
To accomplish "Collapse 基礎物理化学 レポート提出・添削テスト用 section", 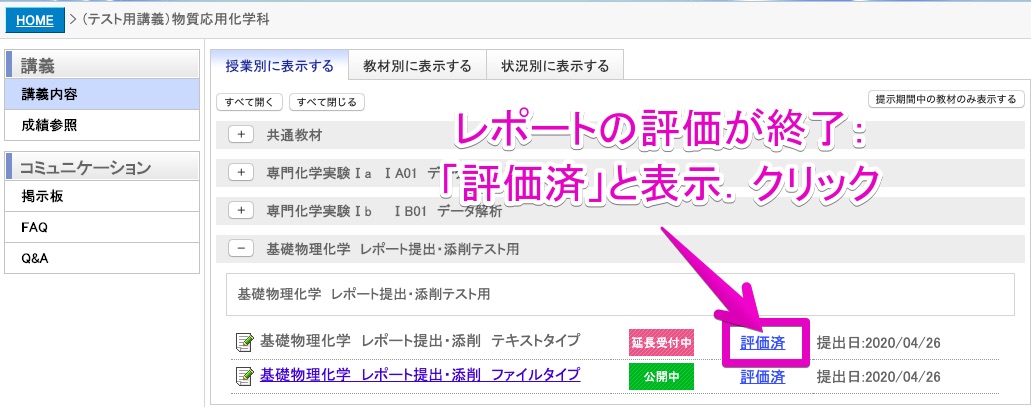I will [x=241, y=249].
